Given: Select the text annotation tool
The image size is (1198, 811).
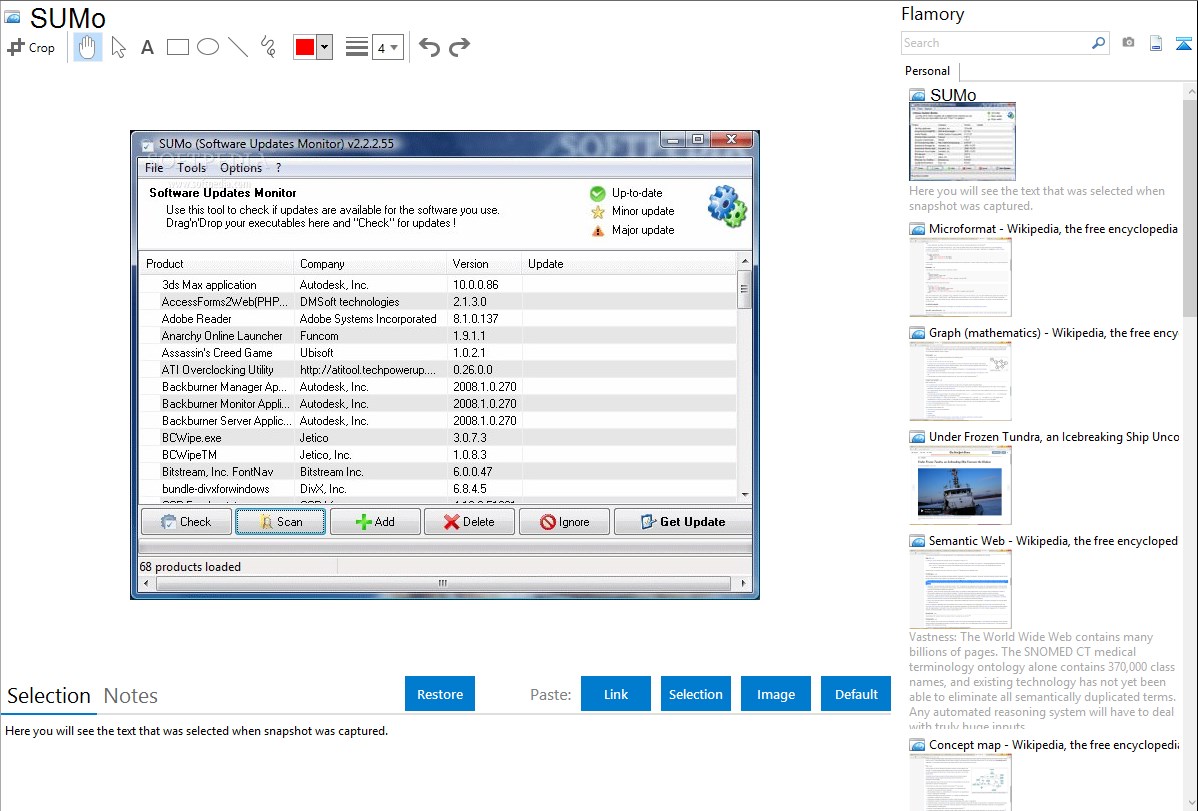Looking at the screenshot, I should pos(147,47).
